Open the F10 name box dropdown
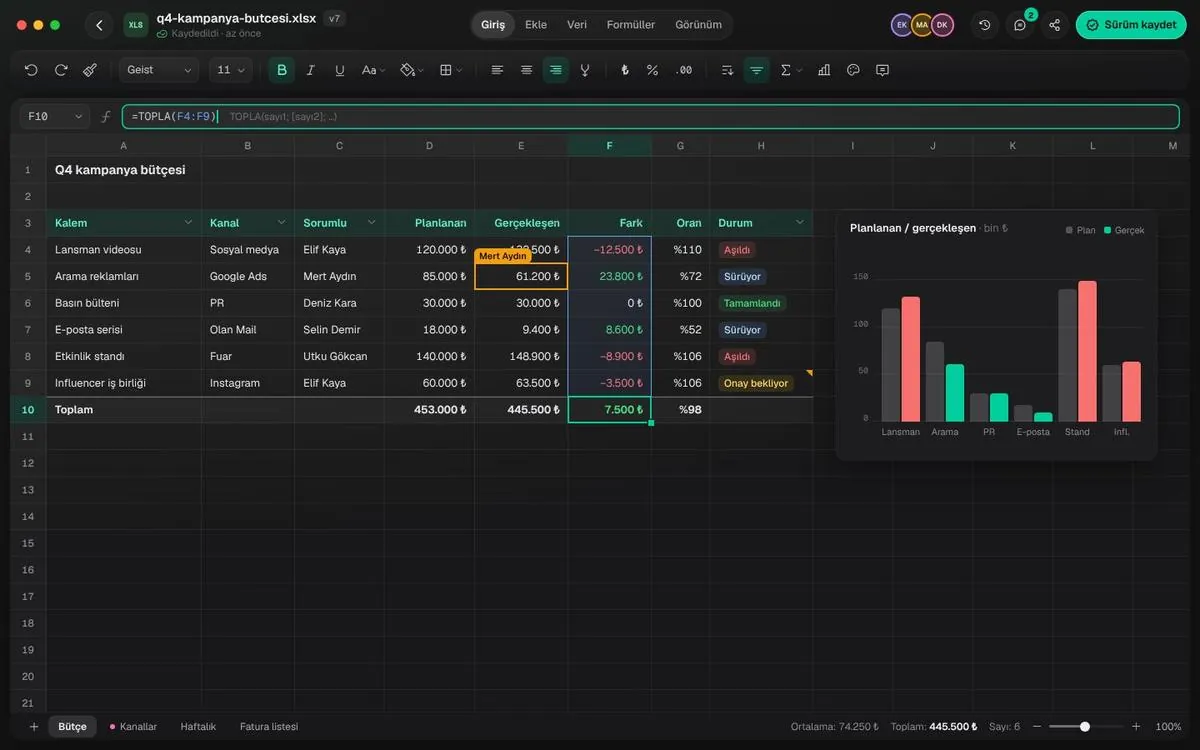Image resolution: width=1200 pixels, height=750 pixels. tap(55, 116)
